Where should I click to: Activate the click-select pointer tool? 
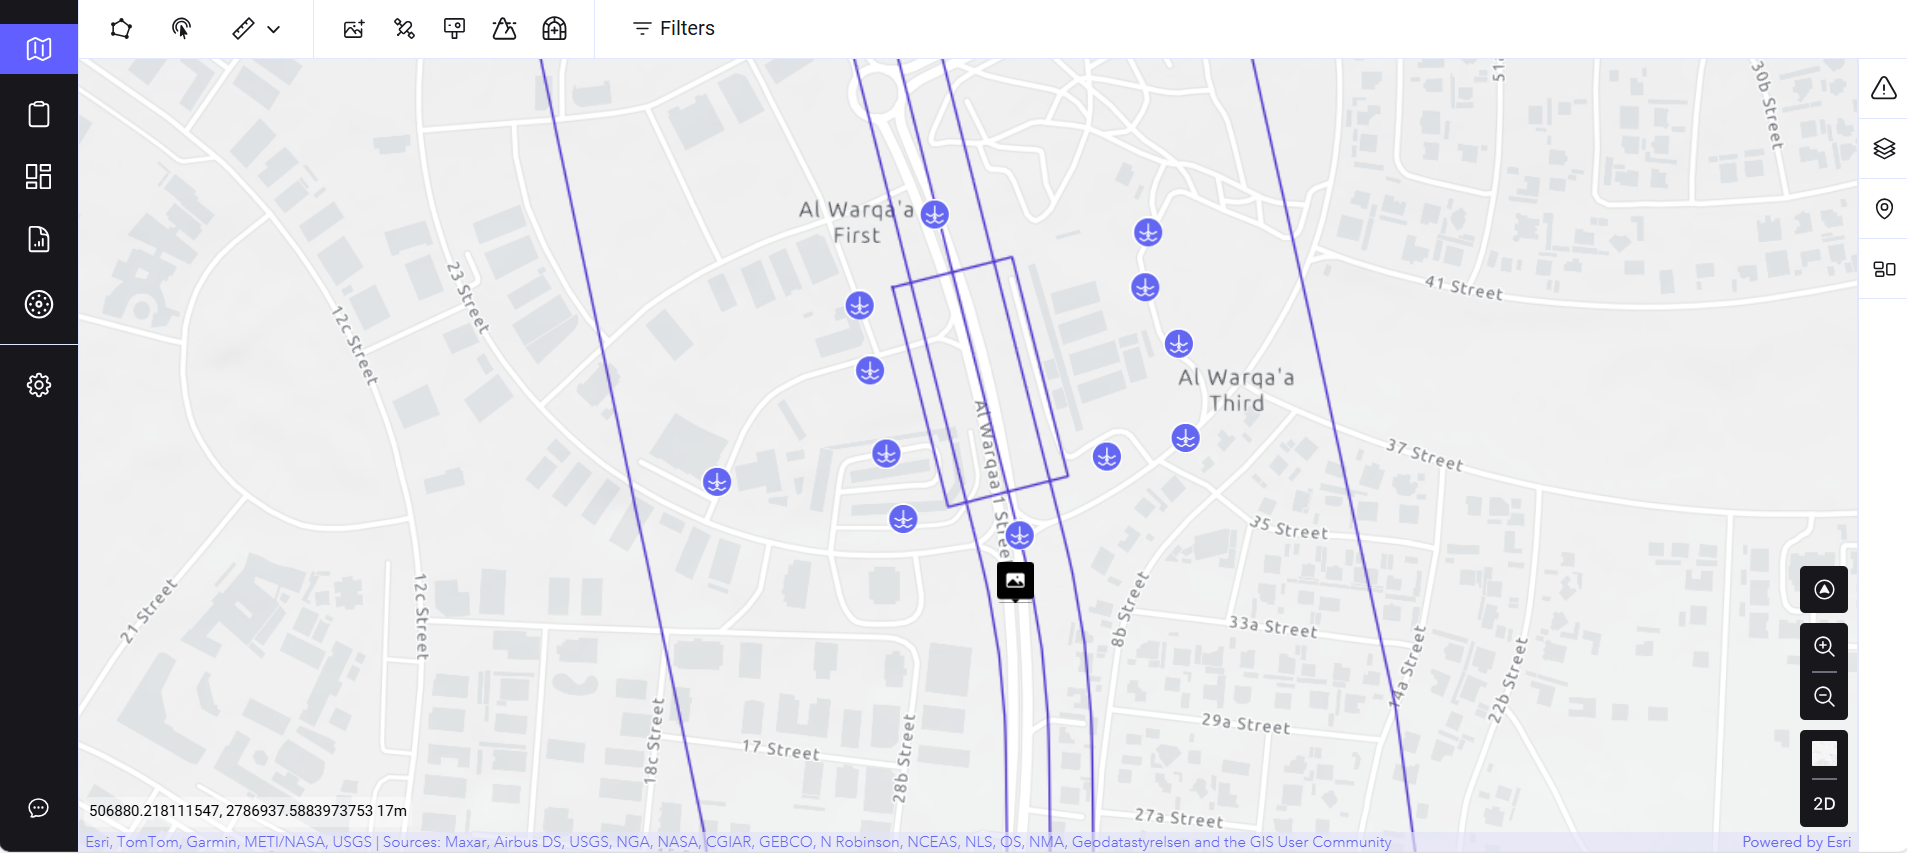click(181, 28)
